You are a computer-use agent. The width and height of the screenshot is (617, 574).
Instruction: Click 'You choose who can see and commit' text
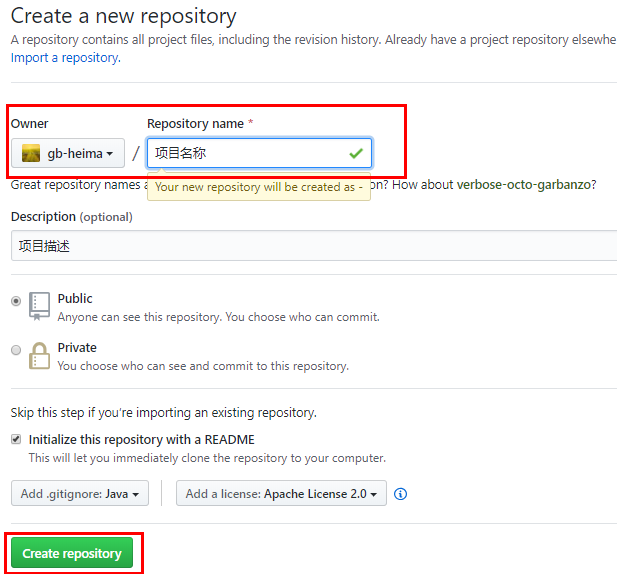pyautogui.click(x=203, y=366)
